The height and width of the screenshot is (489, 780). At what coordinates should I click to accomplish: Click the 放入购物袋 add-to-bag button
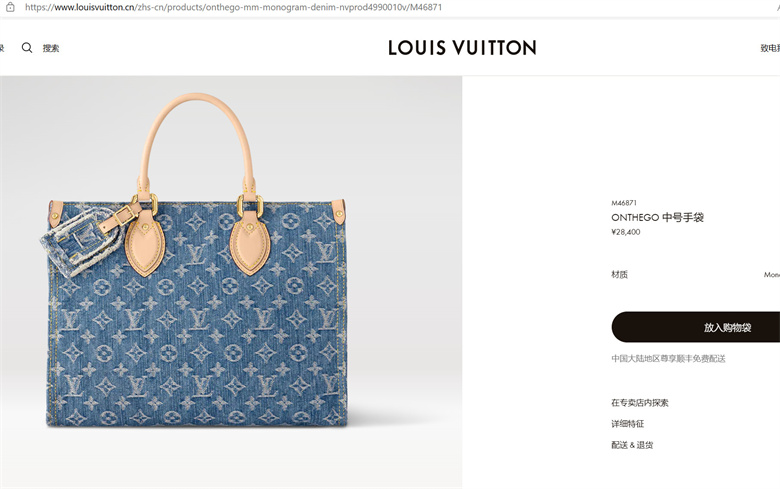(x=696, y=327)
